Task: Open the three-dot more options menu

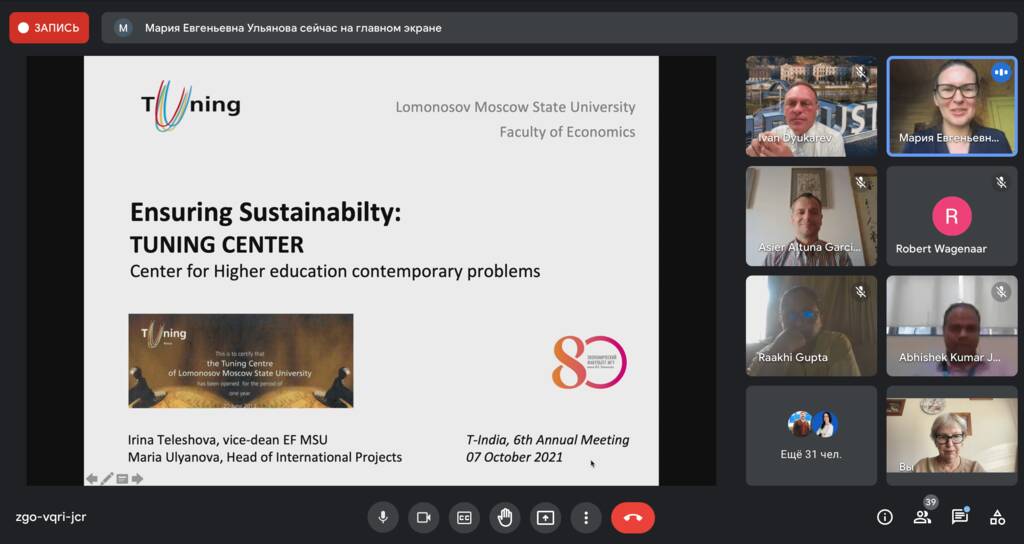Action: click(586, 518)
